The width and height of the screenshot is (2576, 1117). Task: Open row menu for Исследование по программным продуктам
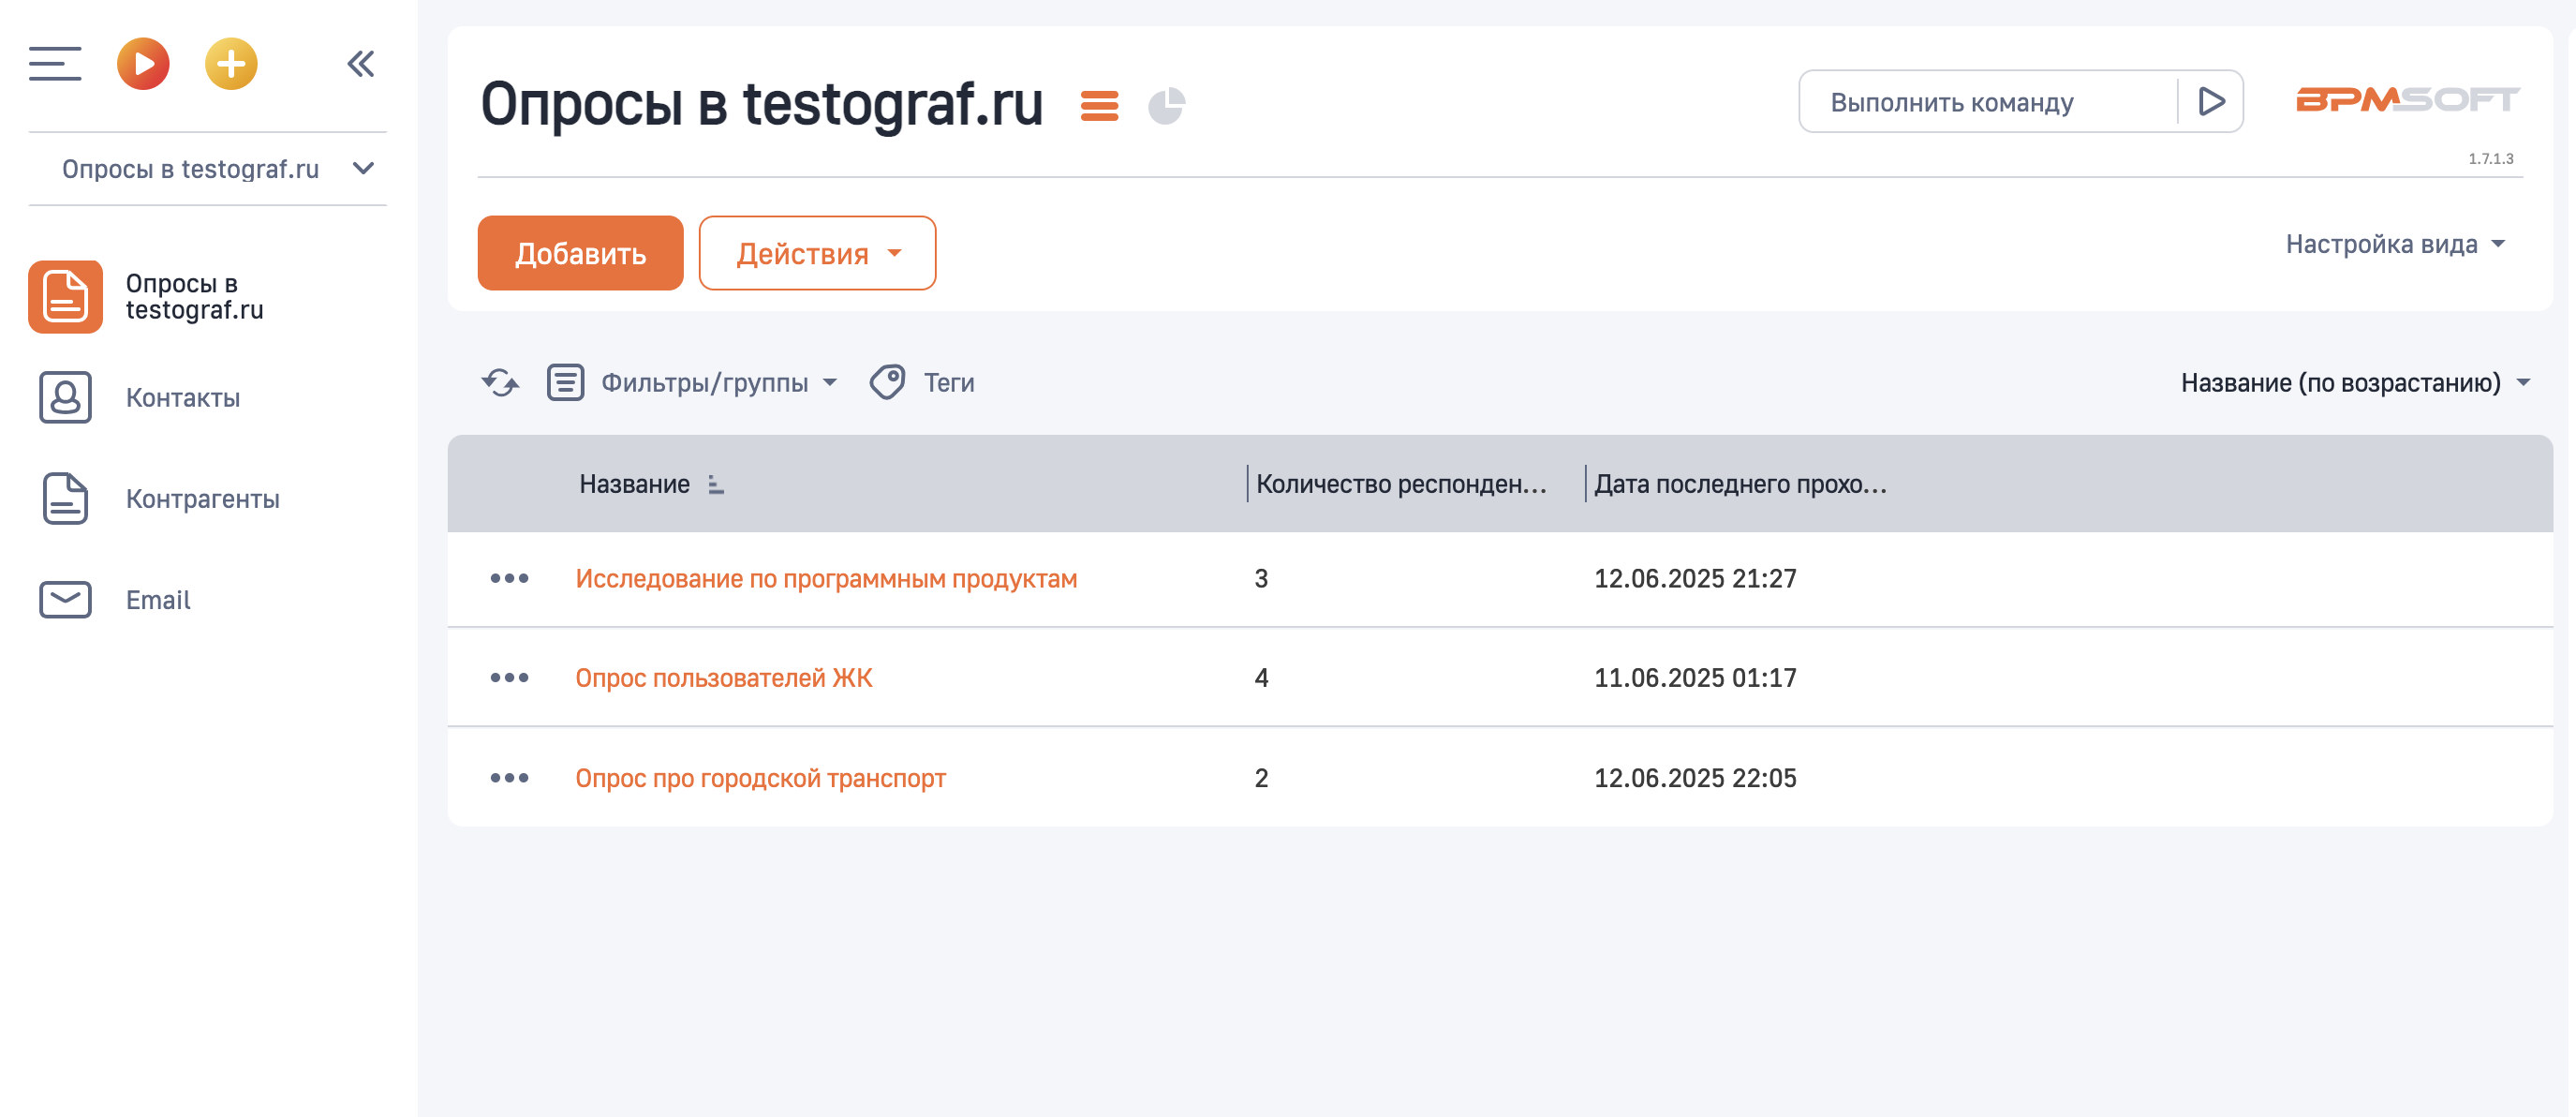(509, 578)
